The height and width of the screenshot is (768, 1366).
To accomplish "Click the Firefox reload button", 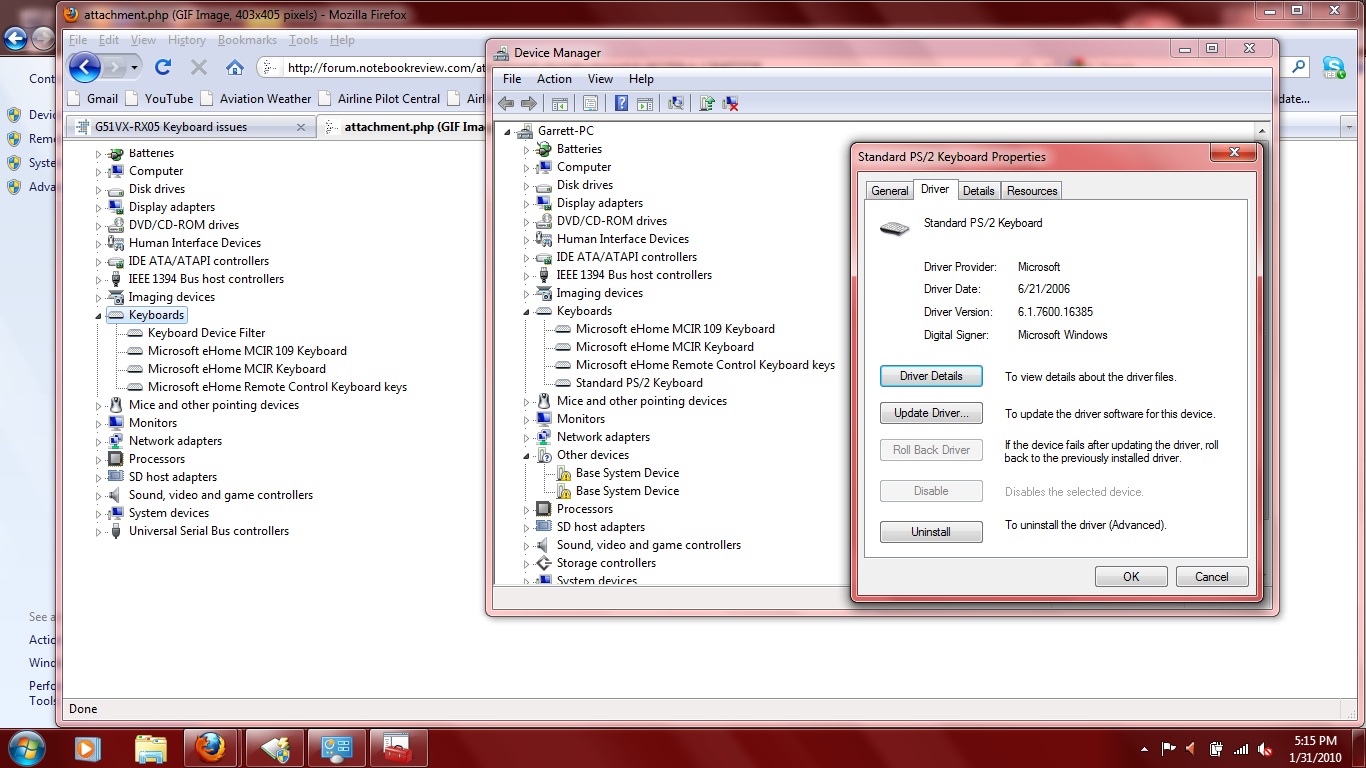I will (163, 67).
